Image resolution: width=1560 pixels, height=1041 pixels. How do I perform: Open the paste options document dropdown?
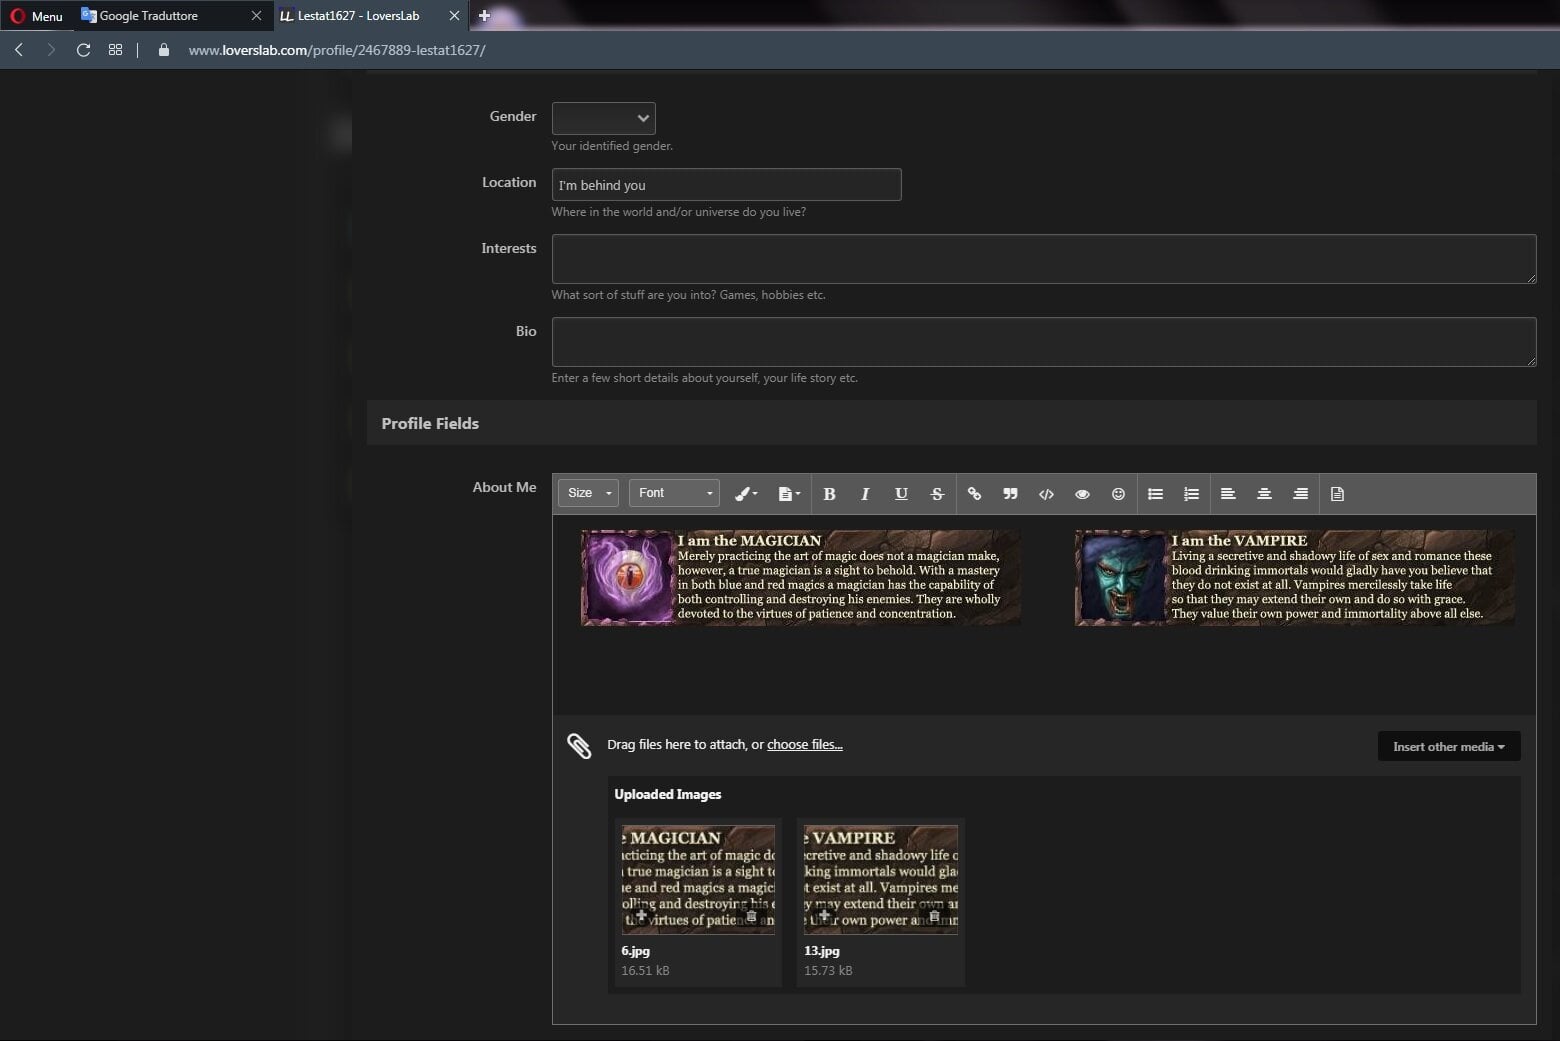coord(789,494)
